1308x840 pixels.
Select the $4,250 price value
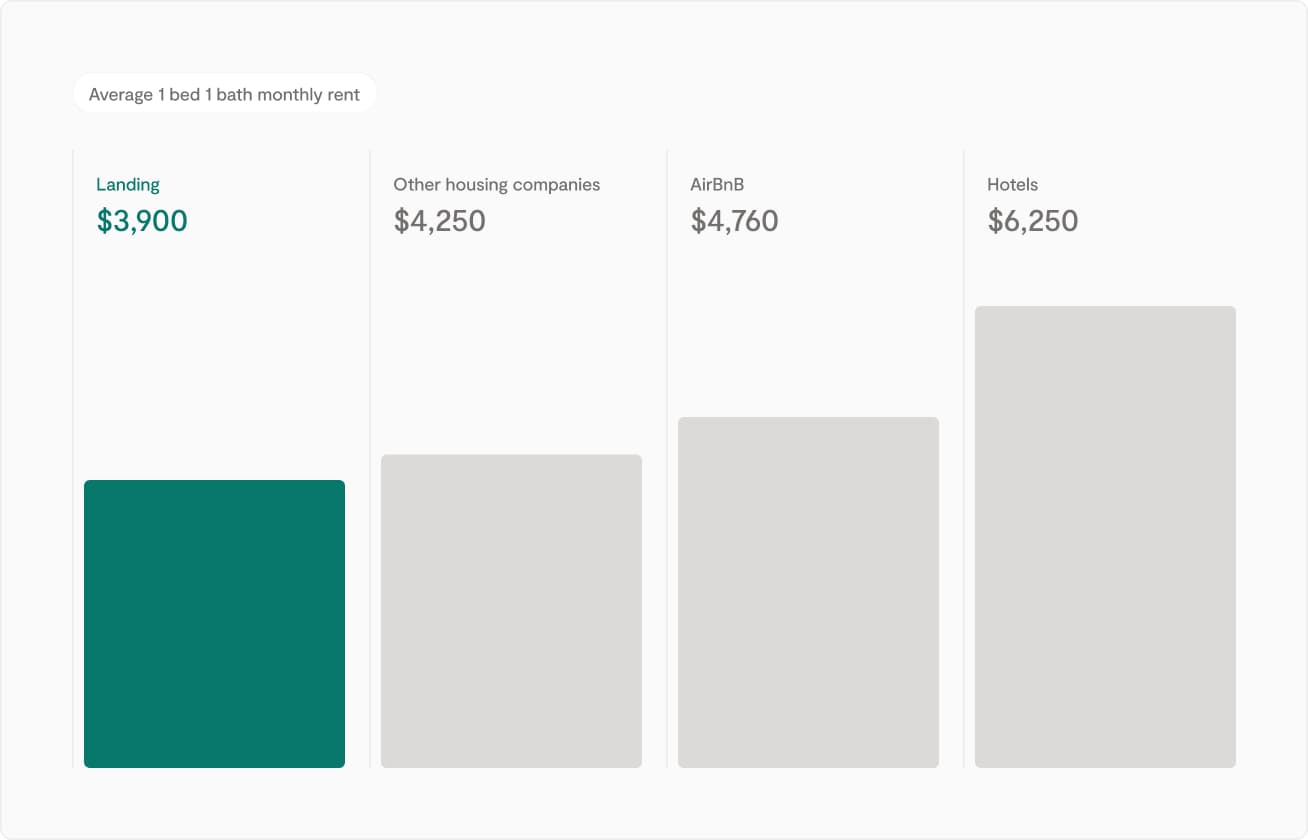pyautogui.click(x=440, y=221)
